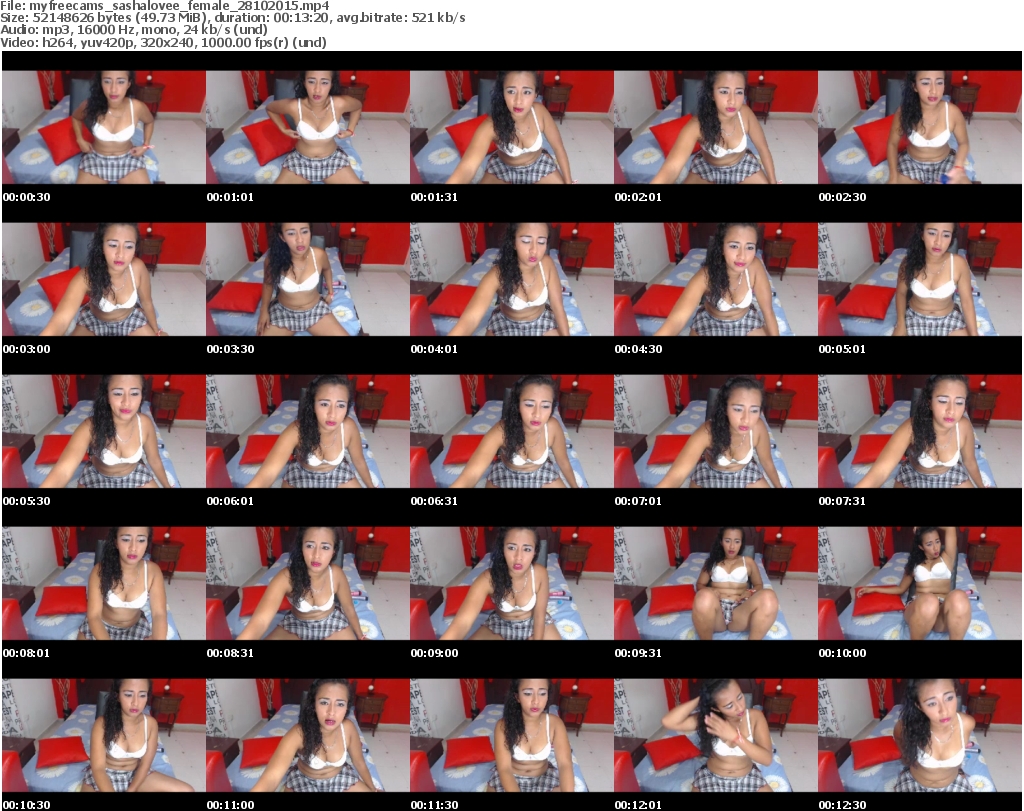This screenshot has height=811, width=1024.
Task: Select the frame captured at 00:01:31
Action: pyautogui.click(x=511, y=127)
